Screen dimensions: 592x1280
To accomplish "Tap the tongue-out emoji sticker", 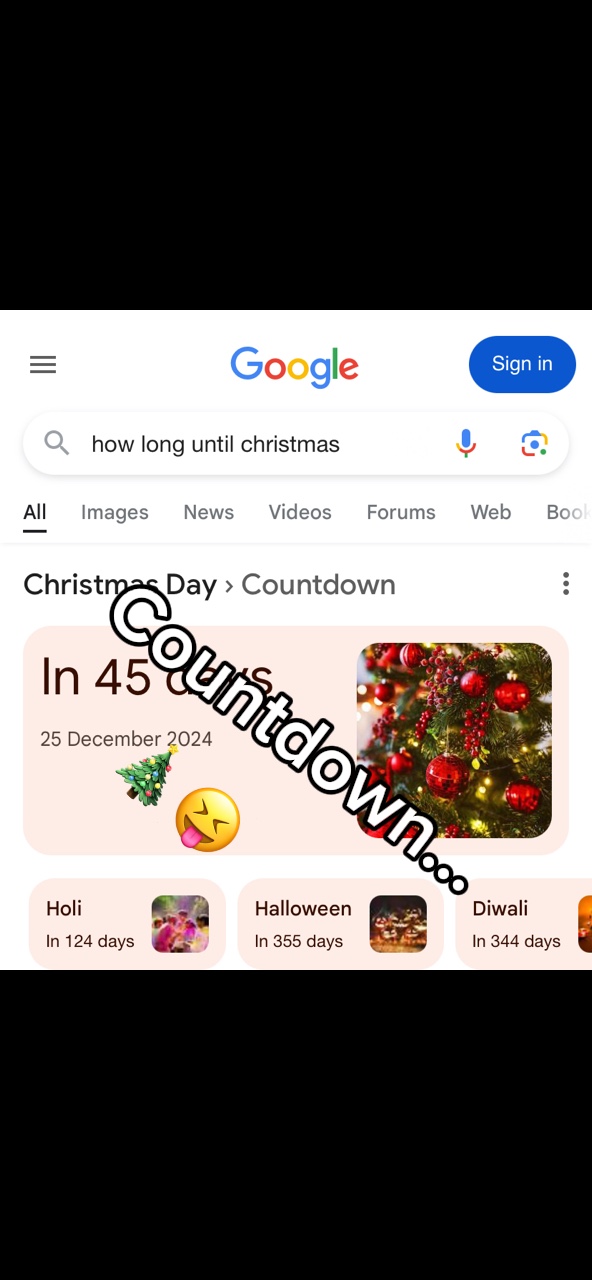I will pos(208,819).
